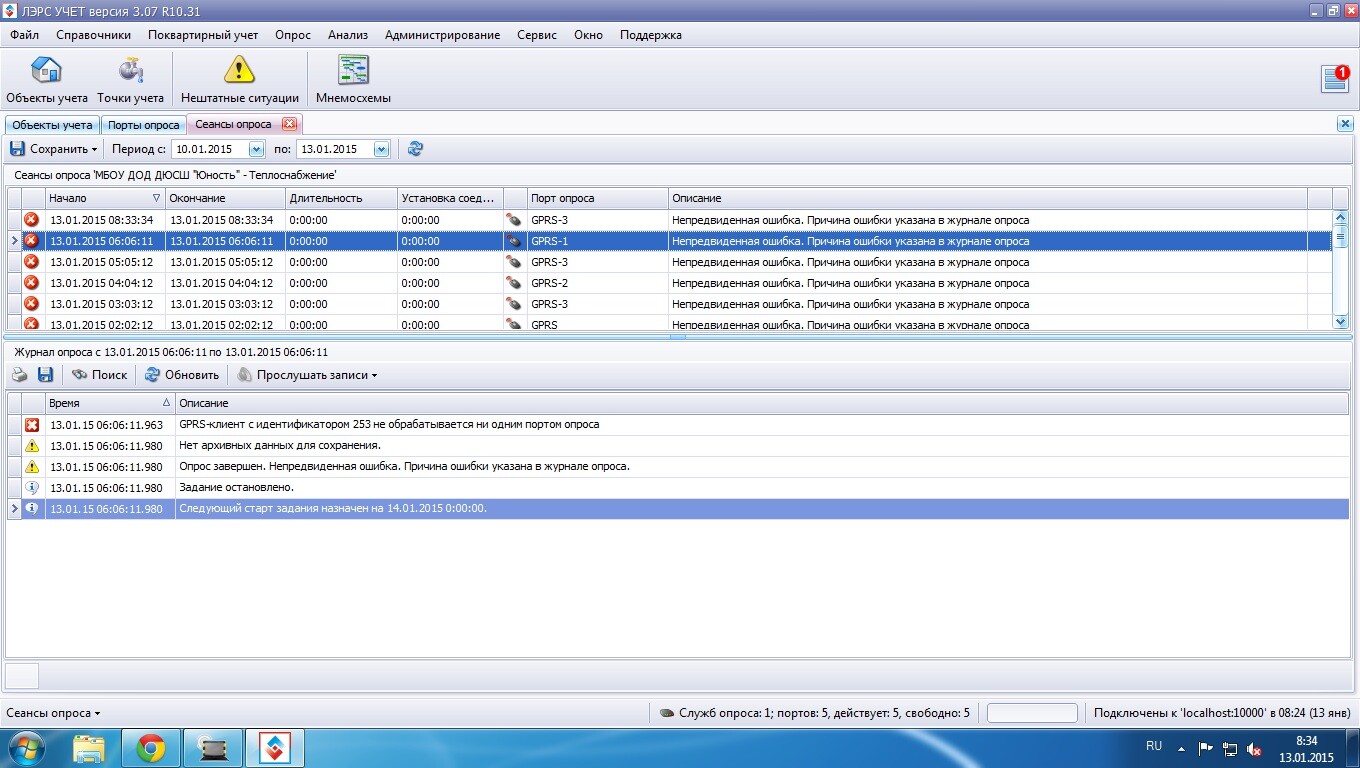Open Прослушать записи dropdown

[x=307, y=375]
